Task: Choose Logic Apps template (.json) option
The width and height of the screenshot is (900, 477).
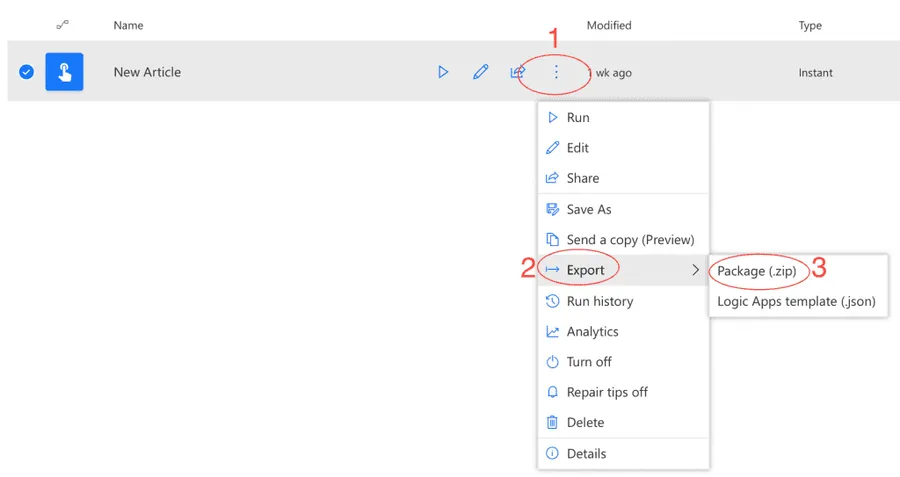Action: point(796,301)
